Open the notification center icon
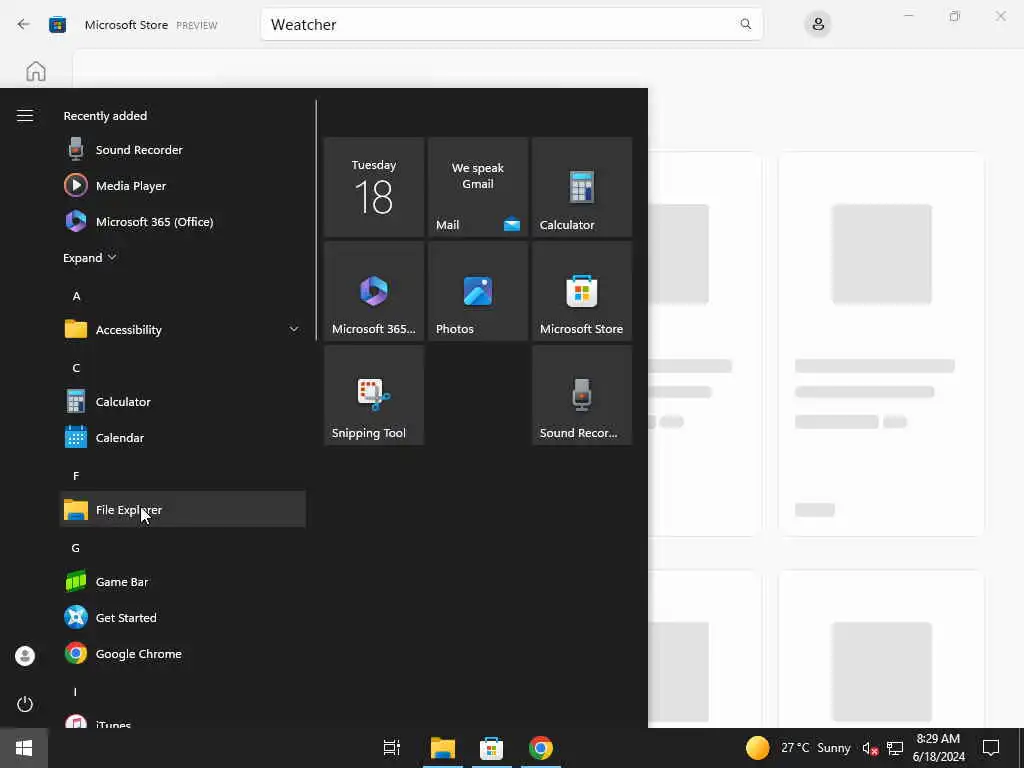Screen dimensions: 1024x768 [991, 748]
